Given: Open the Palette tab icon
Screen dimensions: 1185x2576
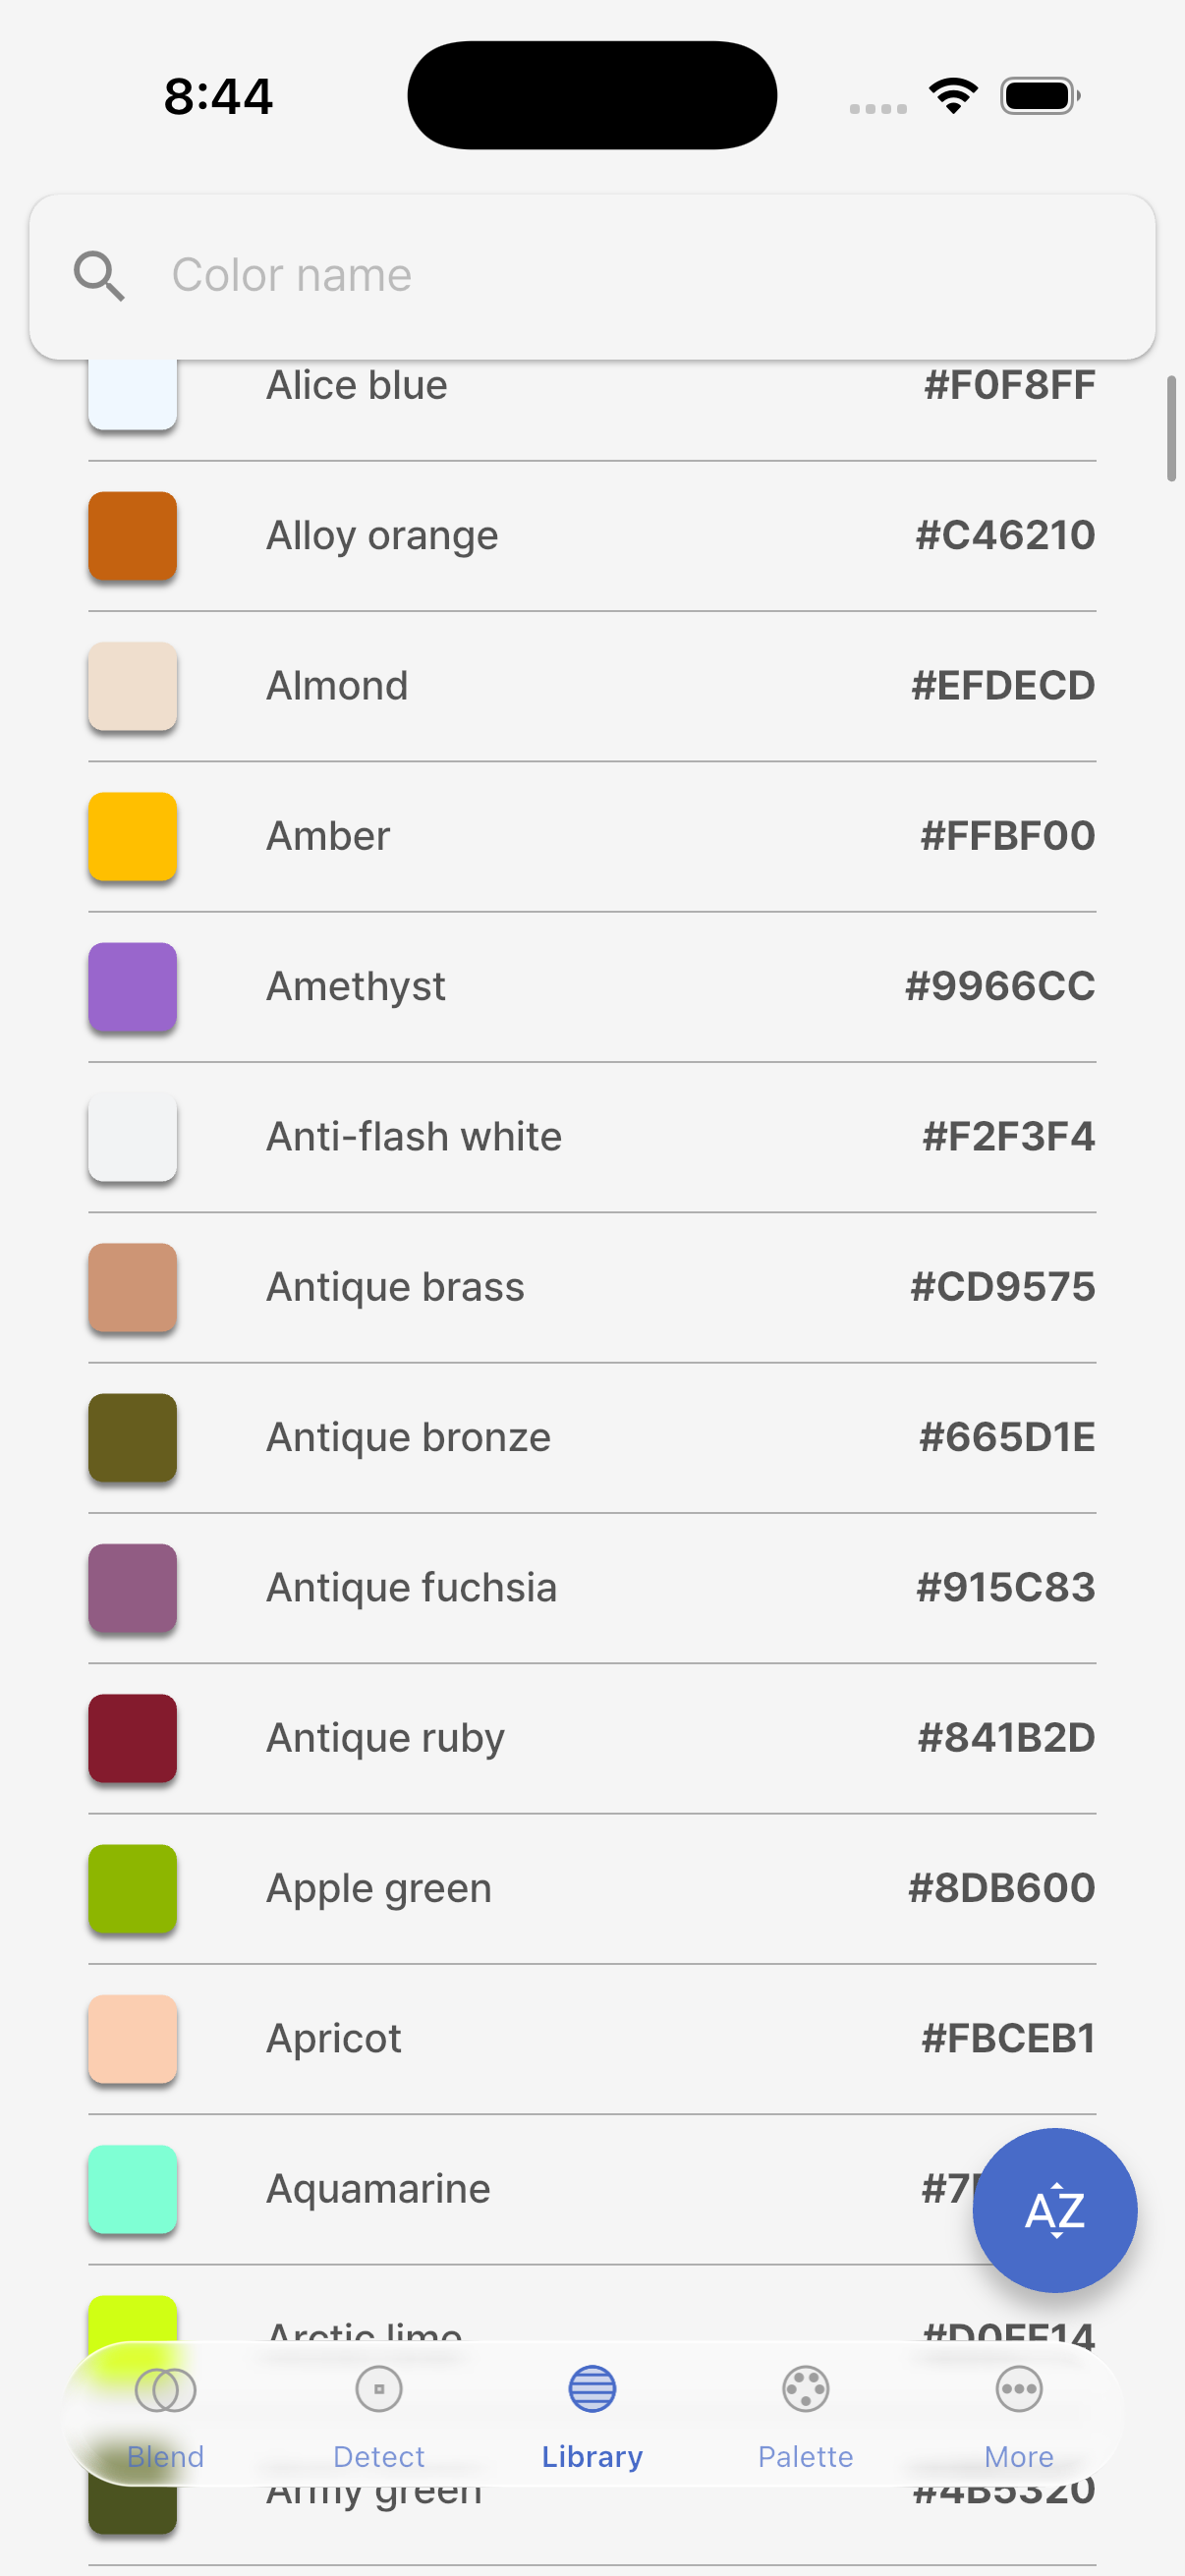Looking at the screenshot, I should 805,2390.
